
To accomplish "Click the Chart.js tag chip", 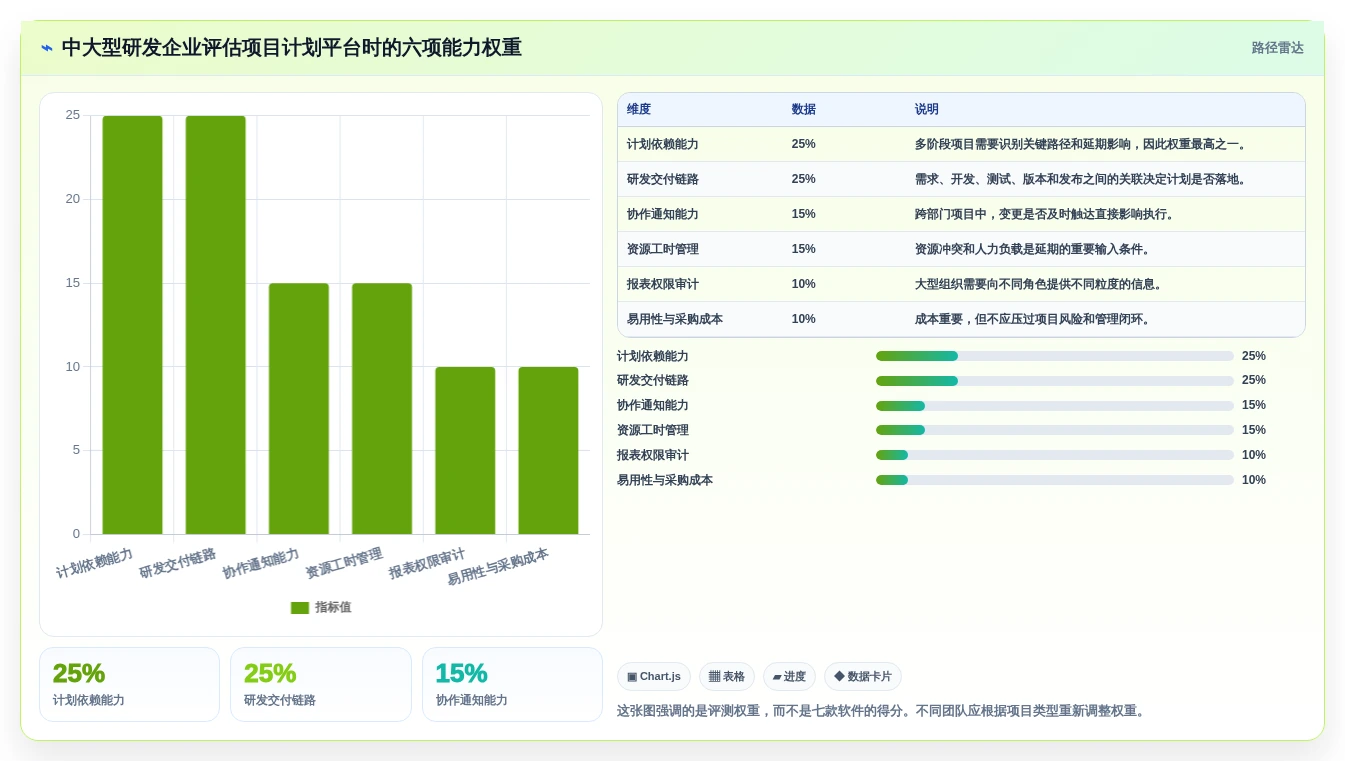I will click(x=654, y=677).
